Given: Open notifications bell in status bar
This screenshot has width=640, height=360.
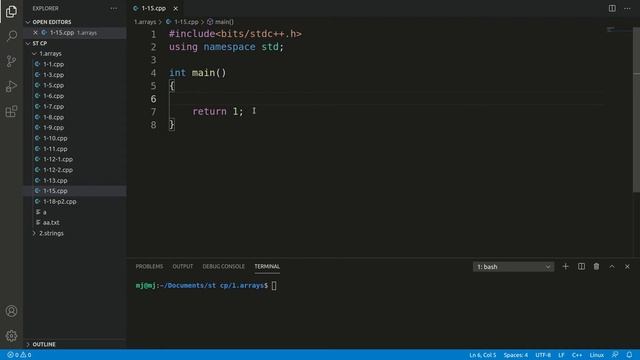Looking at the screenshot, I should pos(629,355).
